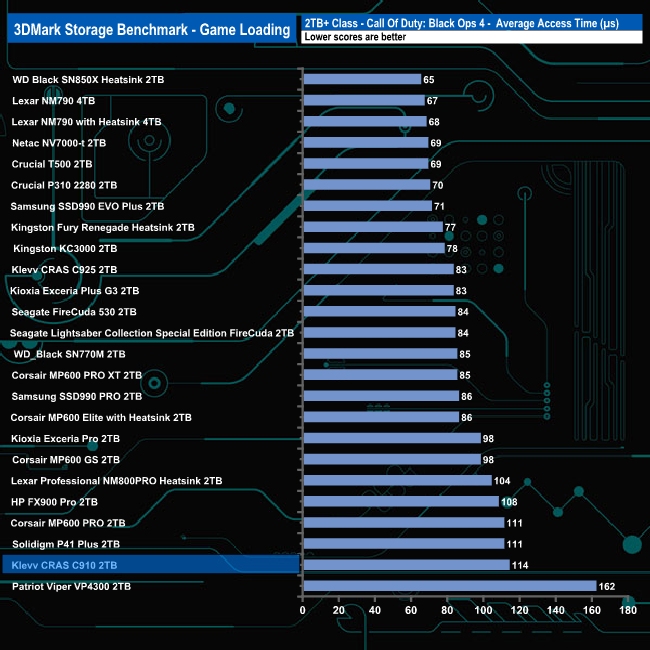
Task: Select the Kingston KC3000 2TB bar
Action: point(374,248)
